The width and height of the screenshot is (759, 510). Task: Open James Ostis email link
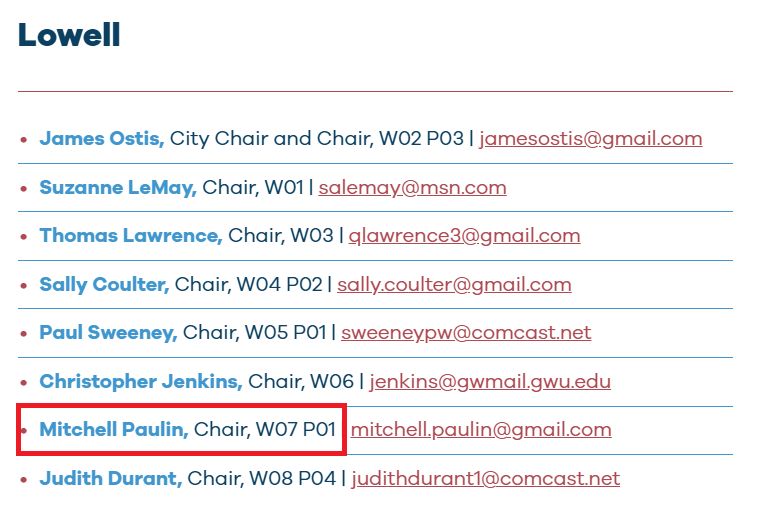tap(591, 139)
